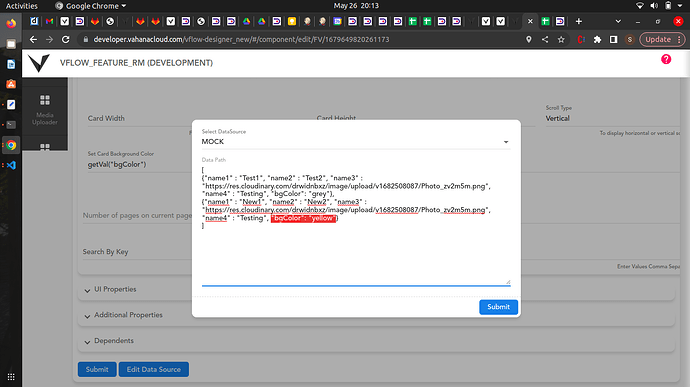
Task: Open a new Chrome tab
Action: (579, 21)
